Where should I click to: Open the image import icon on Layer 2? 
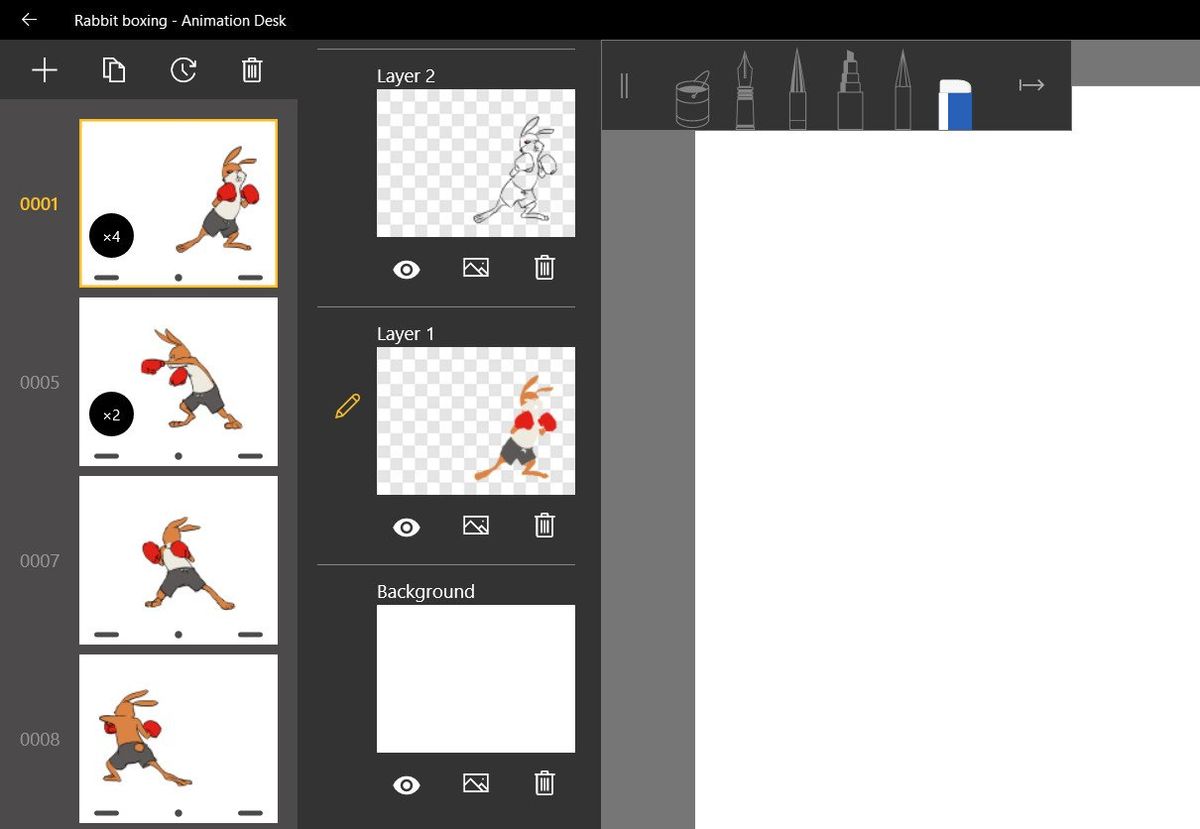(475, 267)
